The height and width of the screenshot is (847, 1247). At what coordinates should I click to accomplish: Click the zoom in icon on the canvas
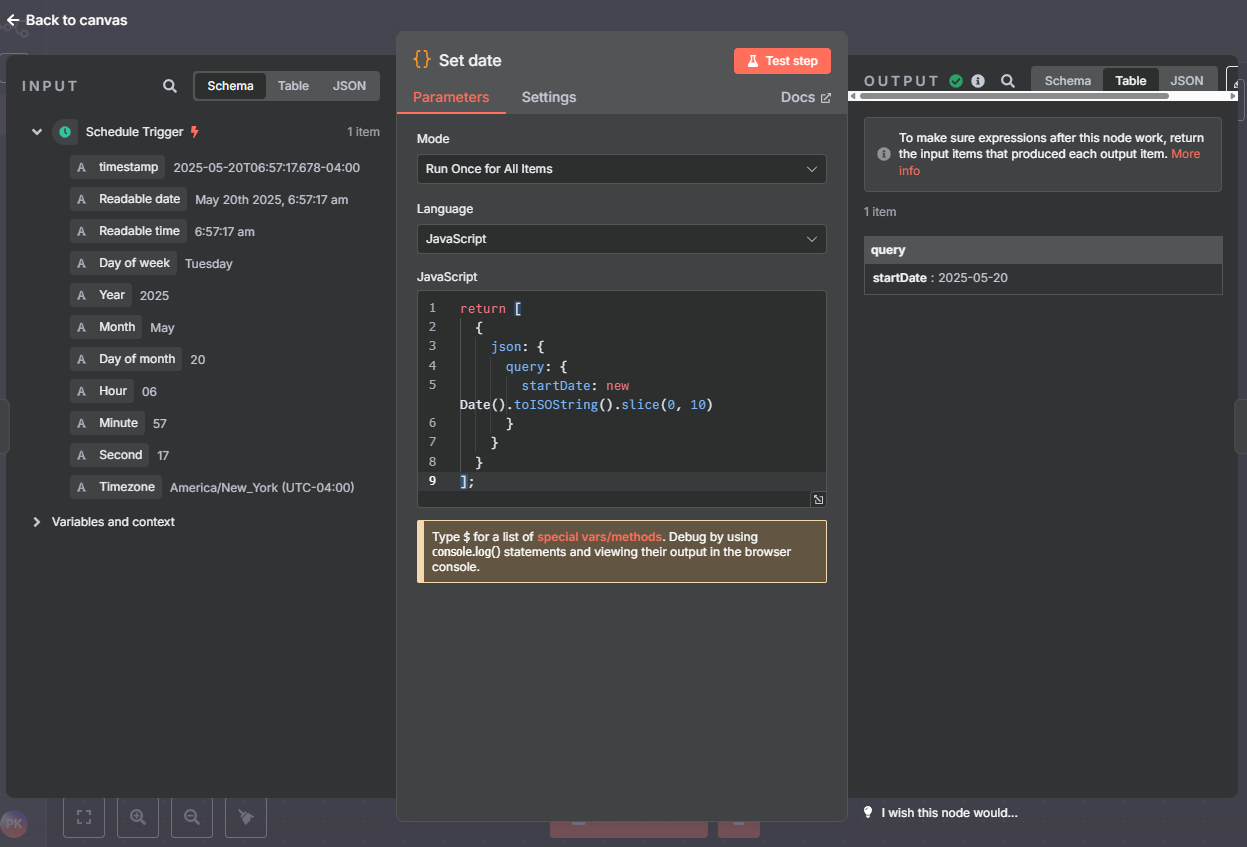coord(138,817)
